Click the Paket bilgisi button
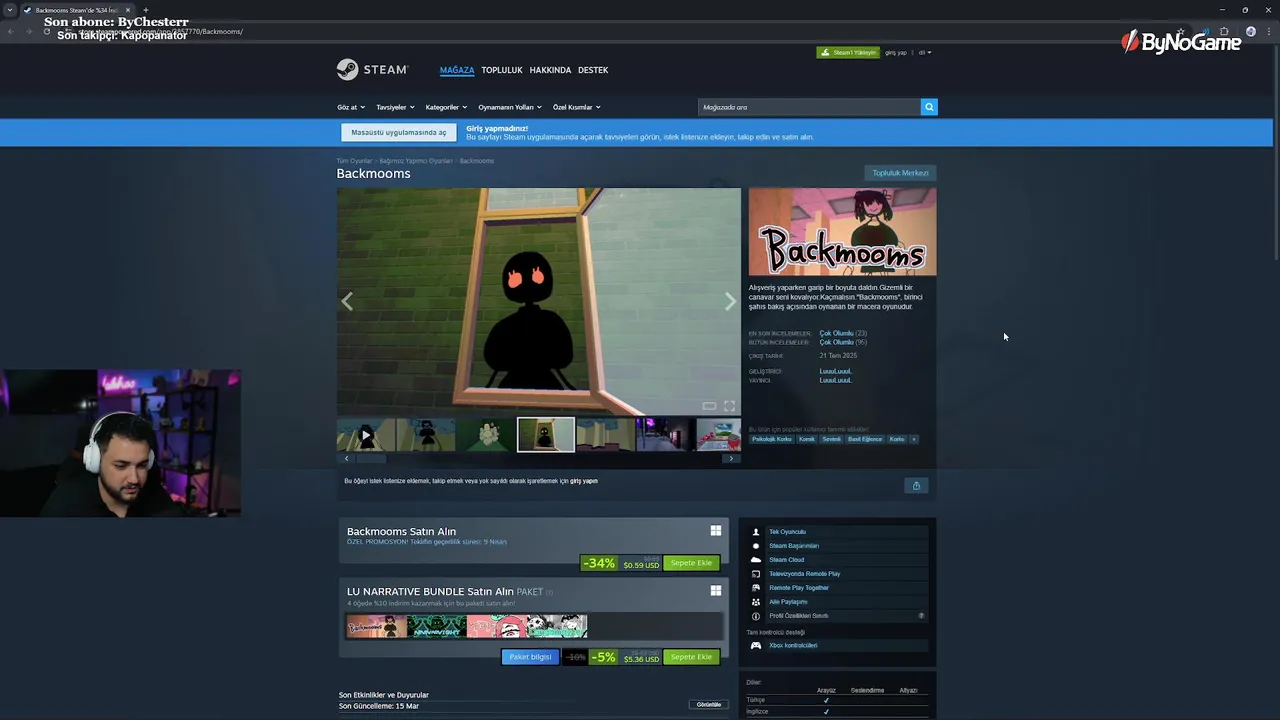1280x720 pixels. tap(530, 657)
